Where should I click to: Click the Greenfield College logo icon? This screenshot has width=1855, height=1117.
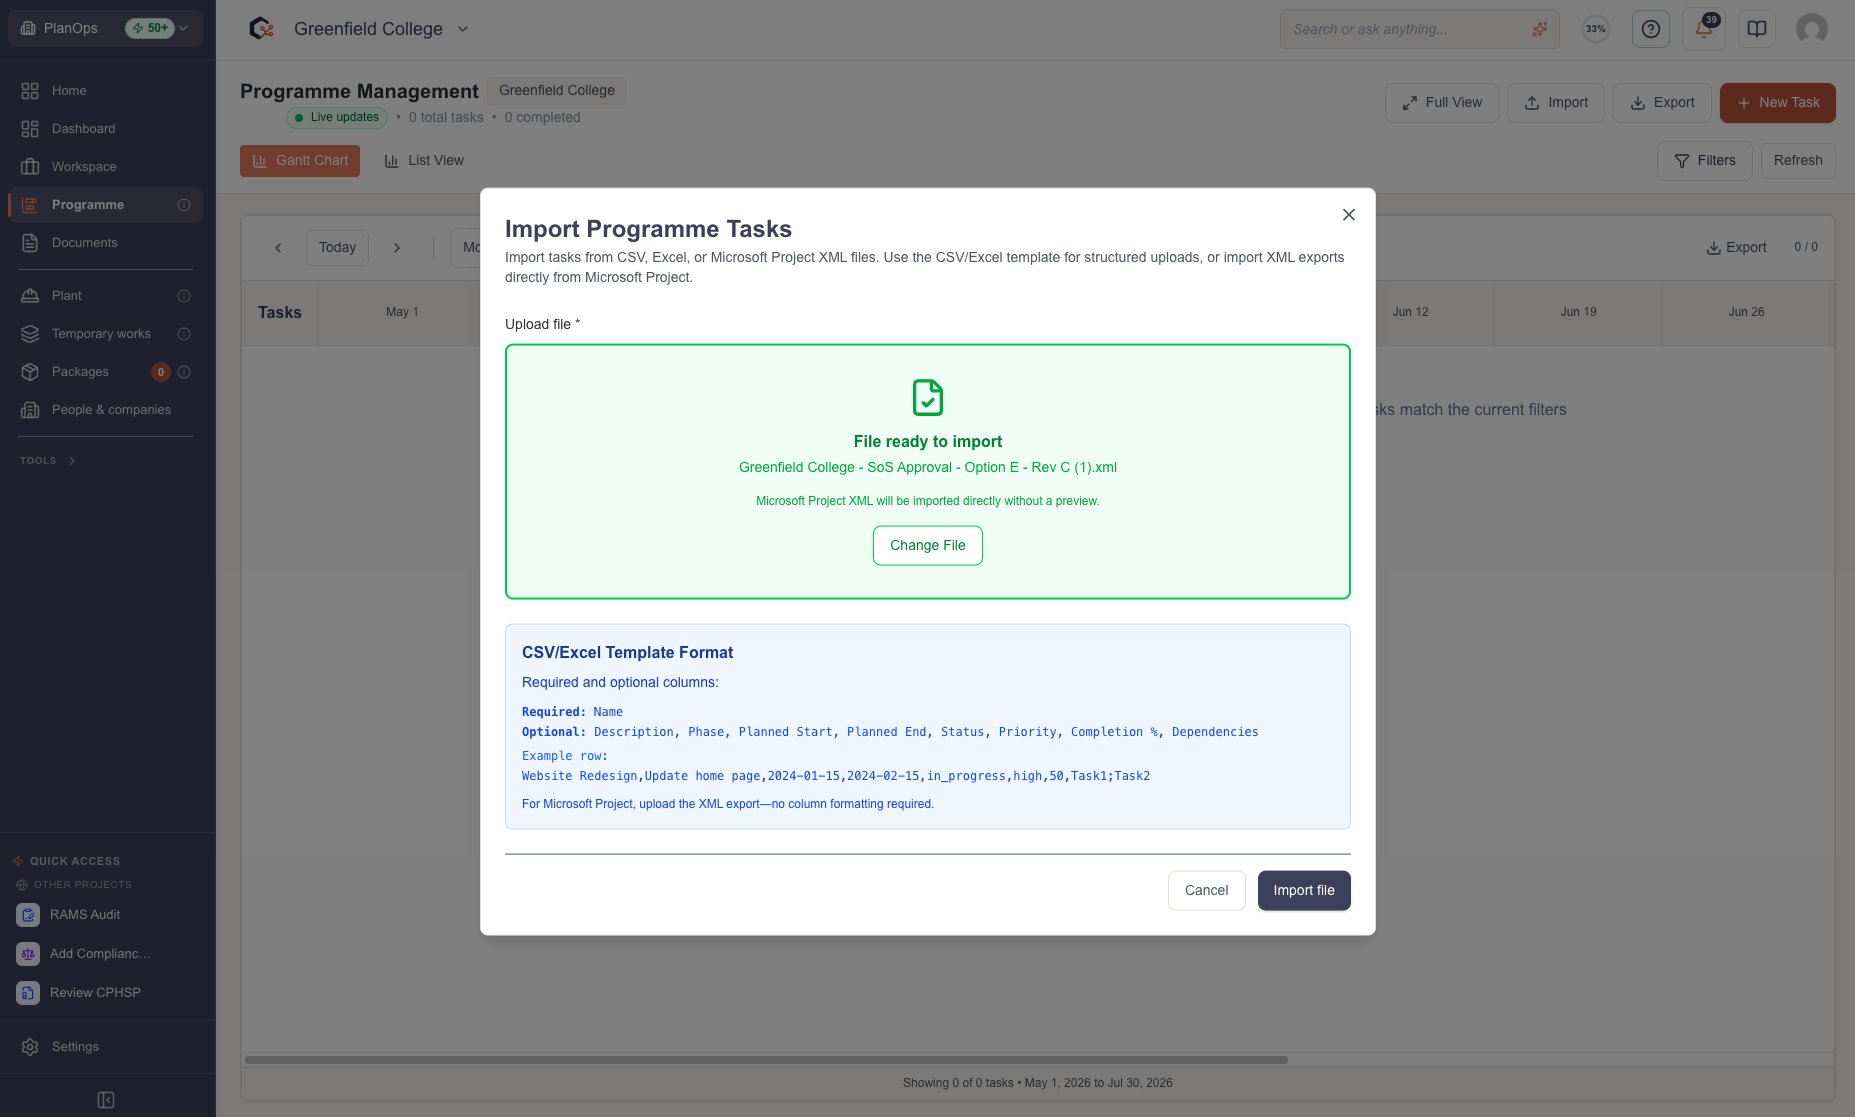tap(262, 29)
